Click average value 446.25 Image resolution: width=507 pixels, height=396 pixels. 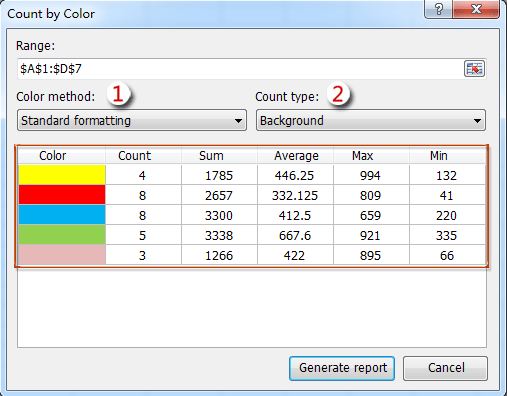294,176
